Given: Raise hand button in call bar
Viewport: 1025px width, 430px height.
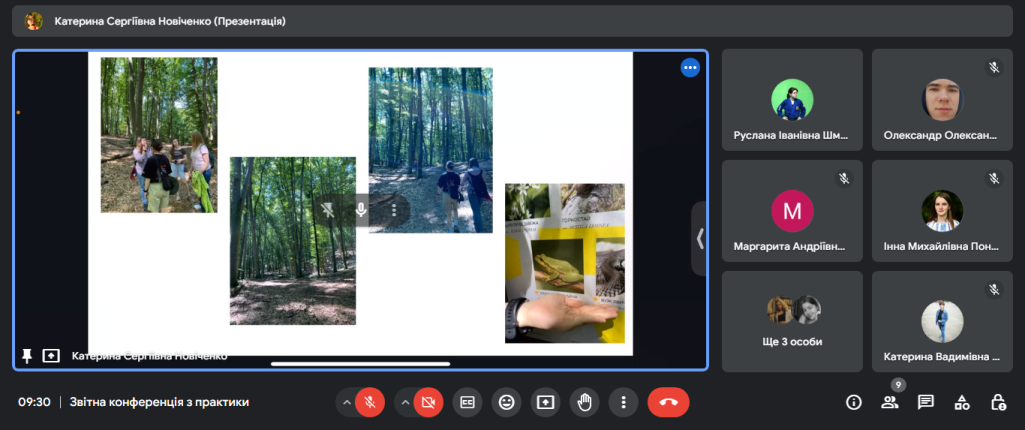Looking at the screenshot, I should (584, 403).
